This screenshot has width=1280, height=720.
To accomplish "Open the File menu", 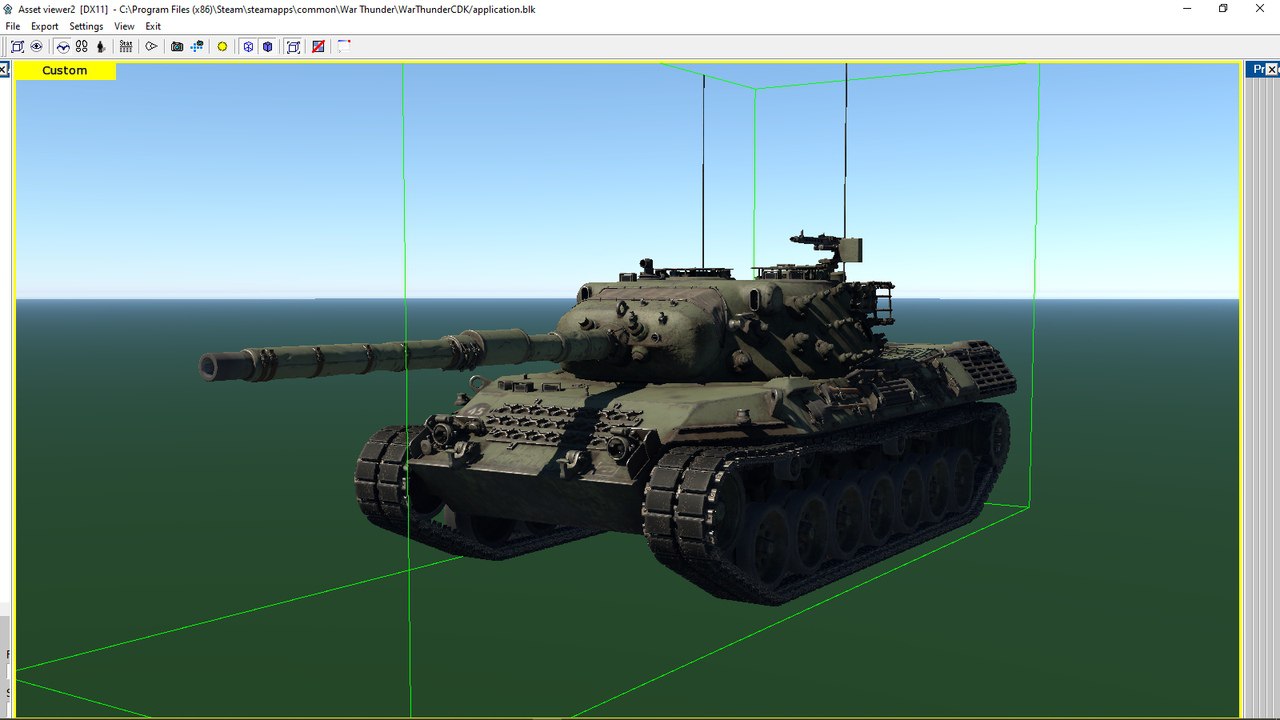I will (13, 26).
